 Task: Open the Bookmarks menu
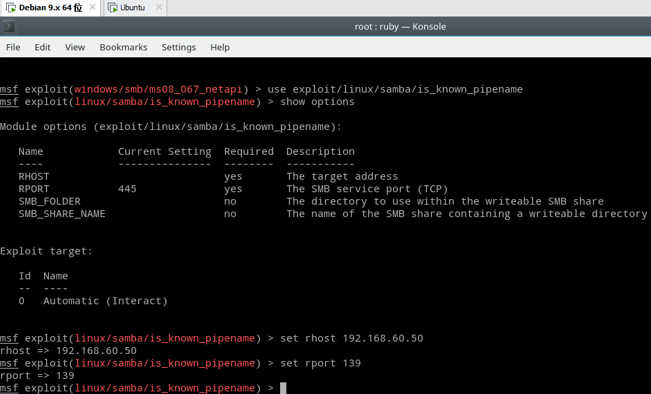tap(123, 47)
